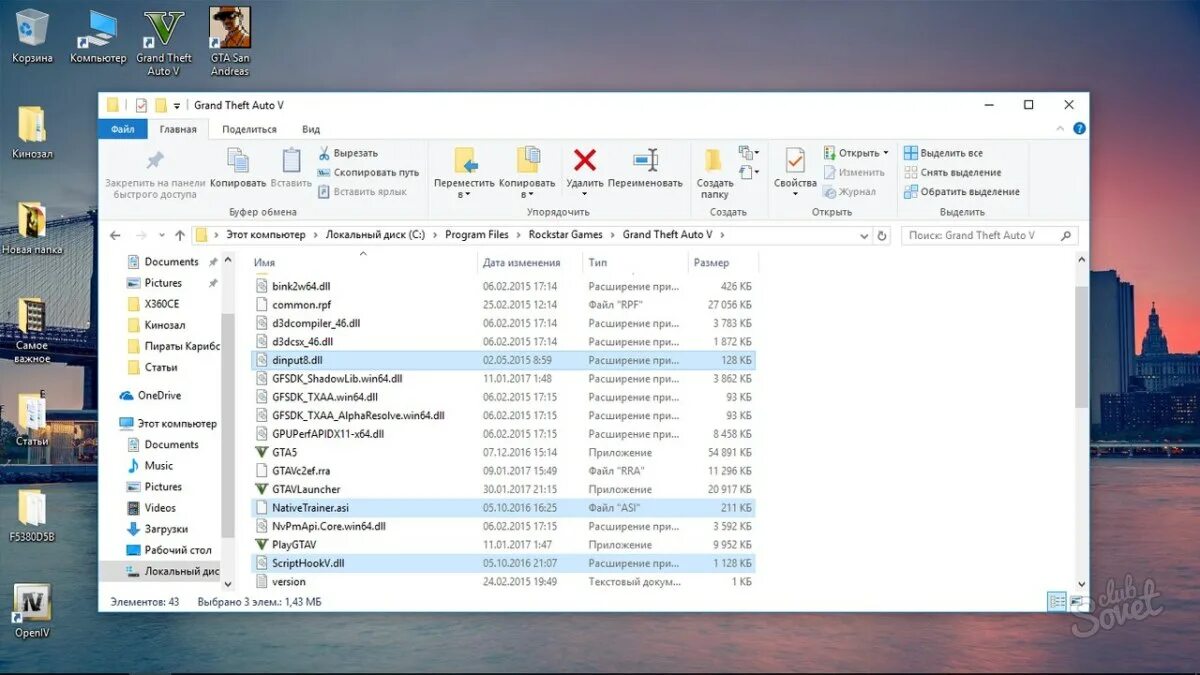Click Журнал (History) in ribbon

point(850,191)
